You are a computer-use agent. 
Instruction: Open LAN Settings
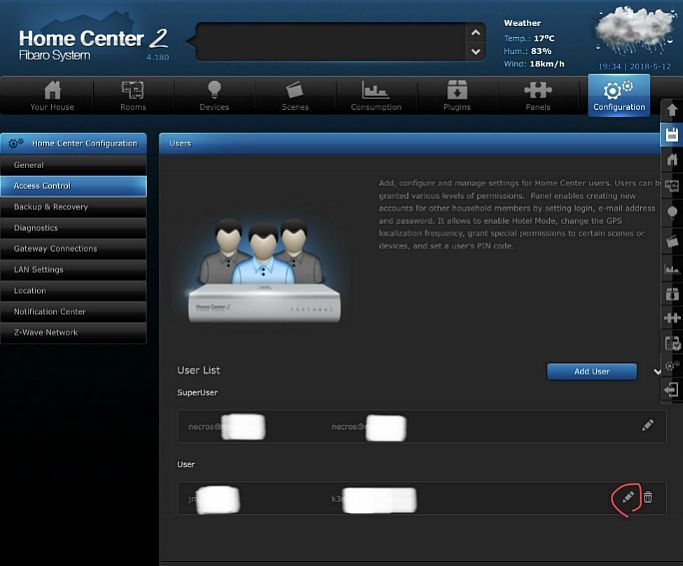73,270
